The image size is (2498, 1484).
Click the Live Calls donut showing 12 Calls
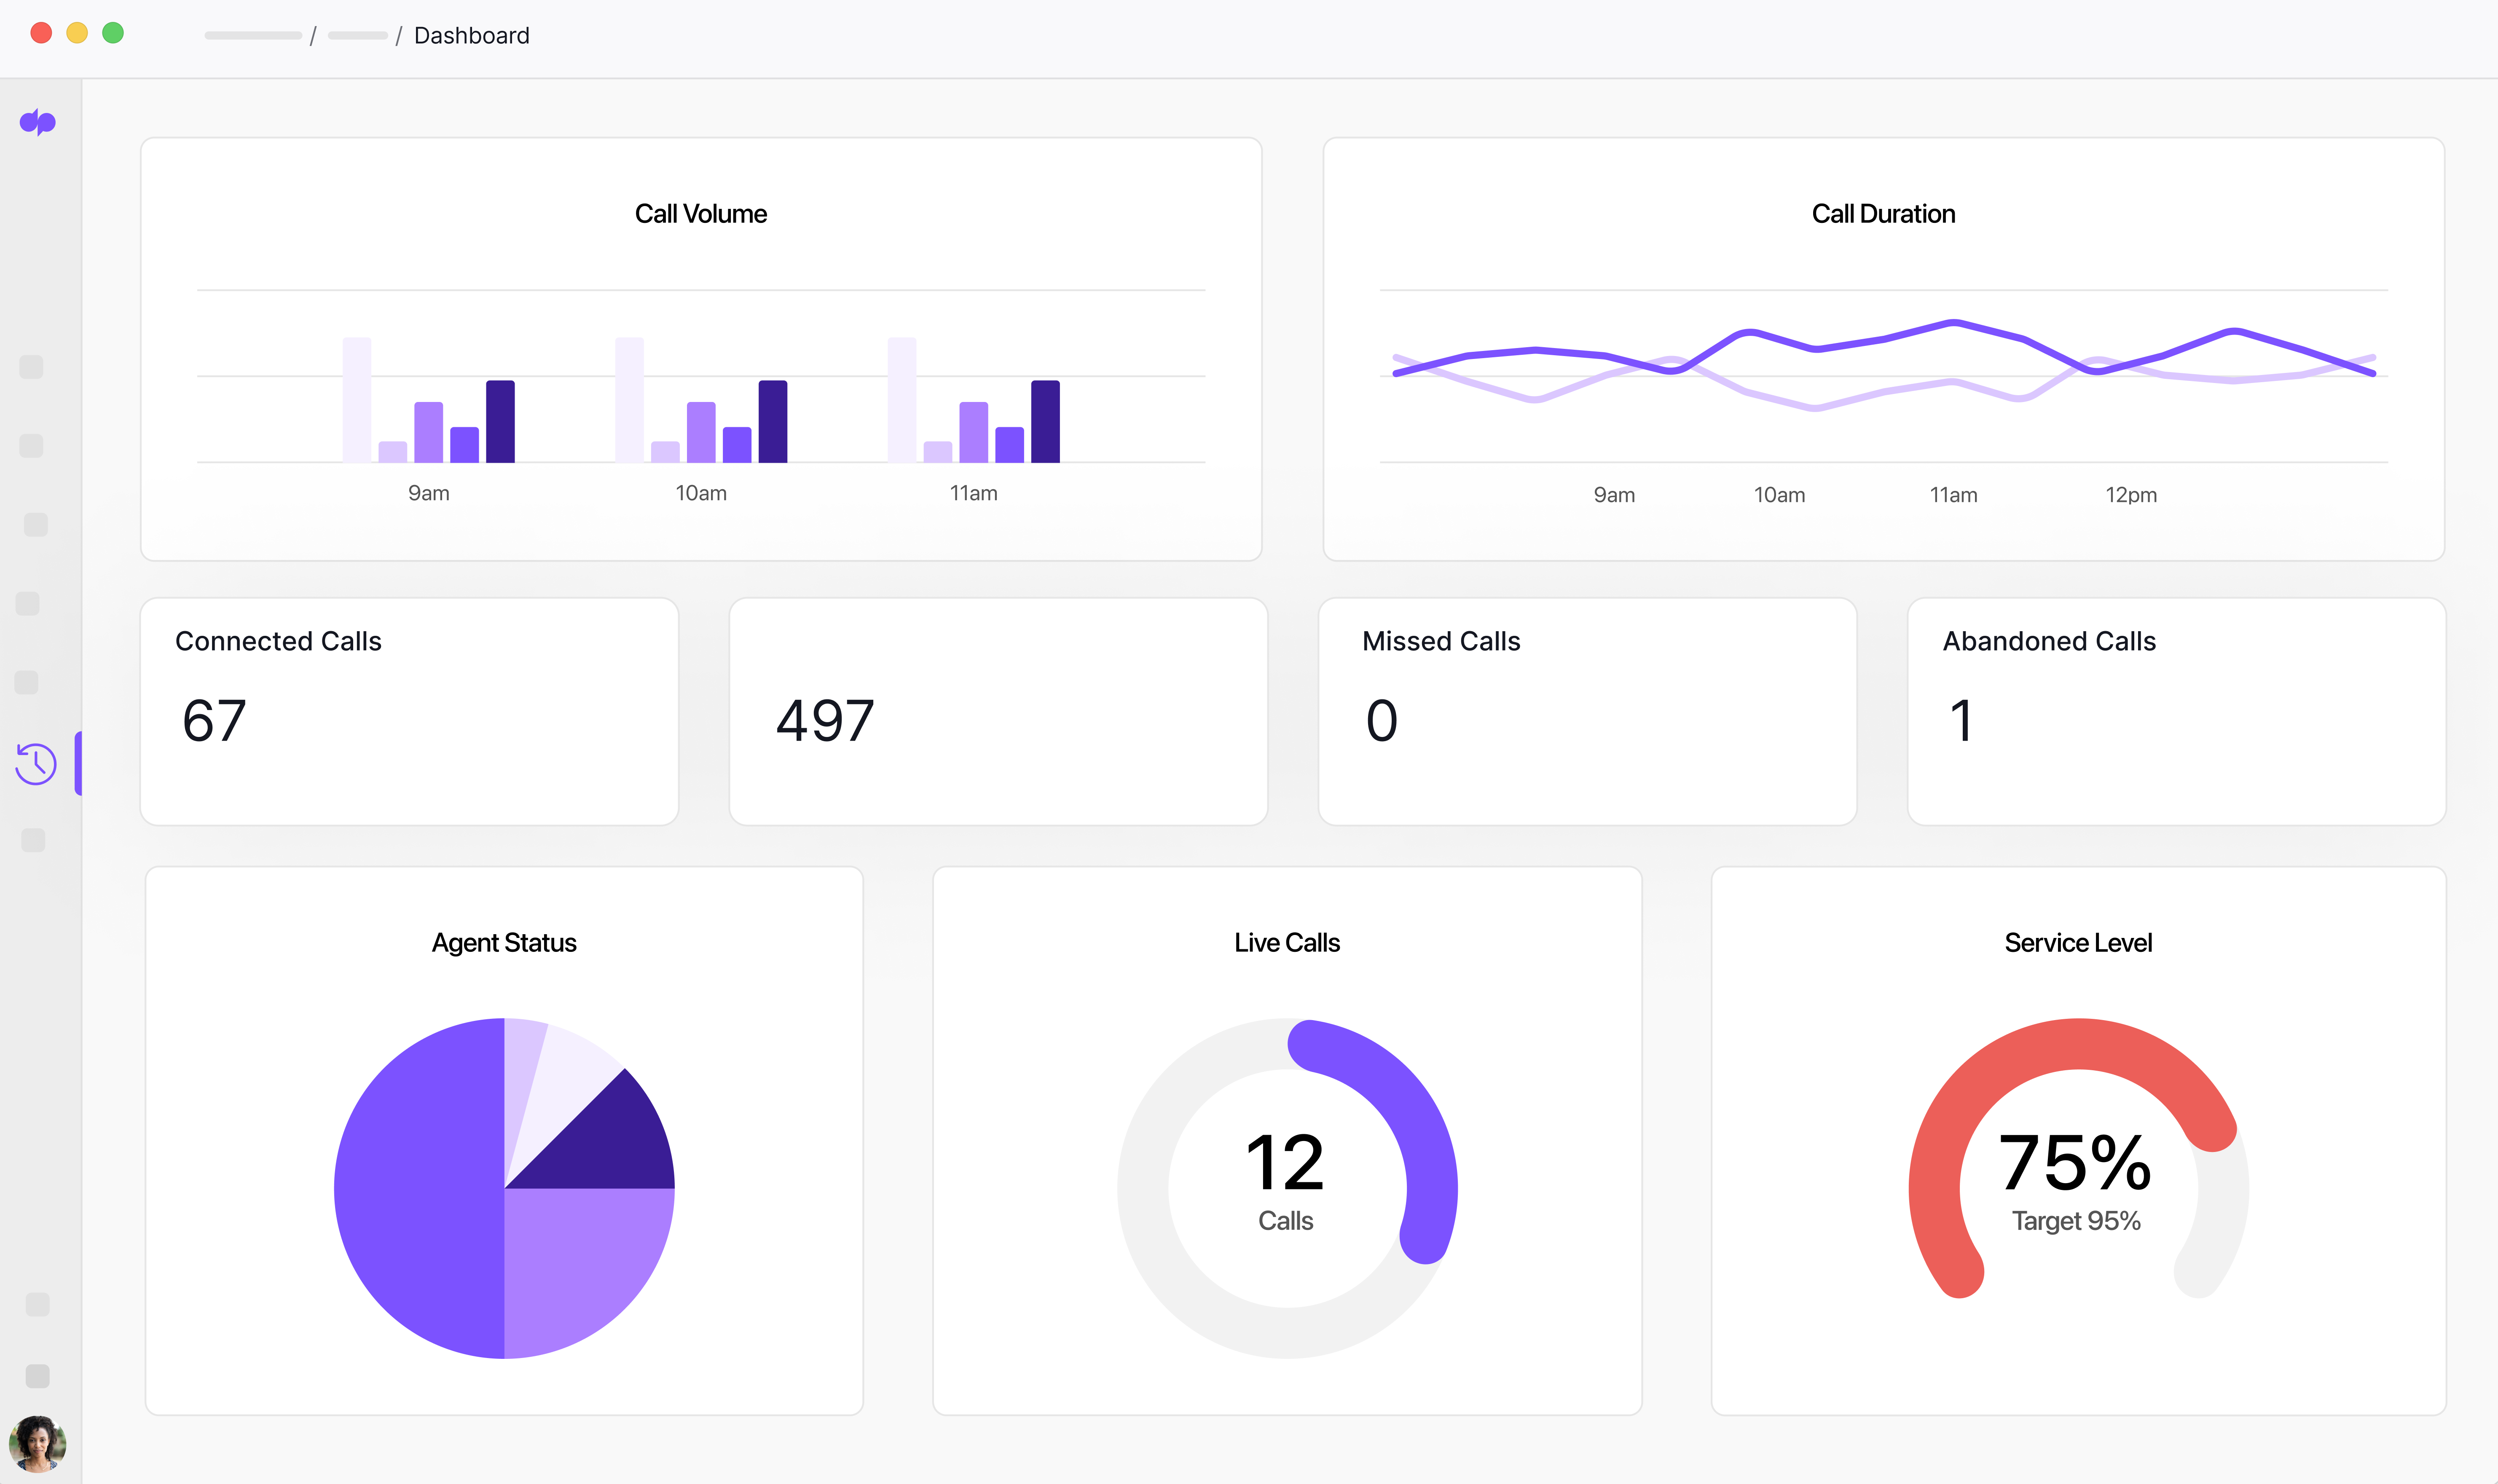(x=1287, y=1188)
